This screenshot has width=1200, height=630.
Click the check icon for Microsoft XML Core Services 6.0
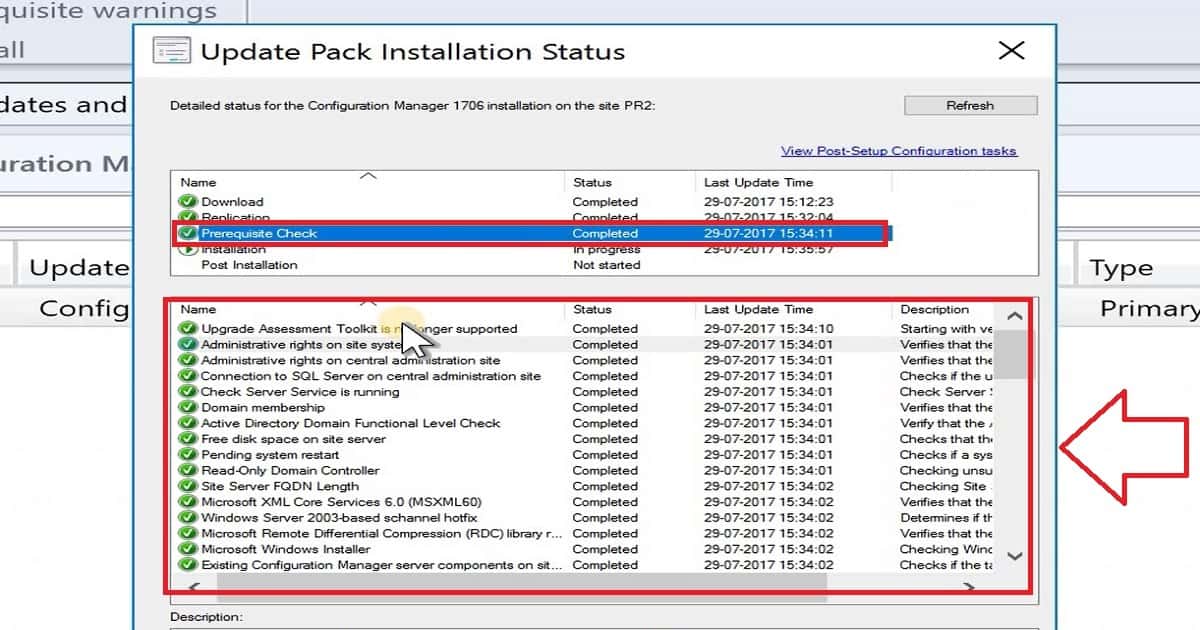click(x=188, y=502)
